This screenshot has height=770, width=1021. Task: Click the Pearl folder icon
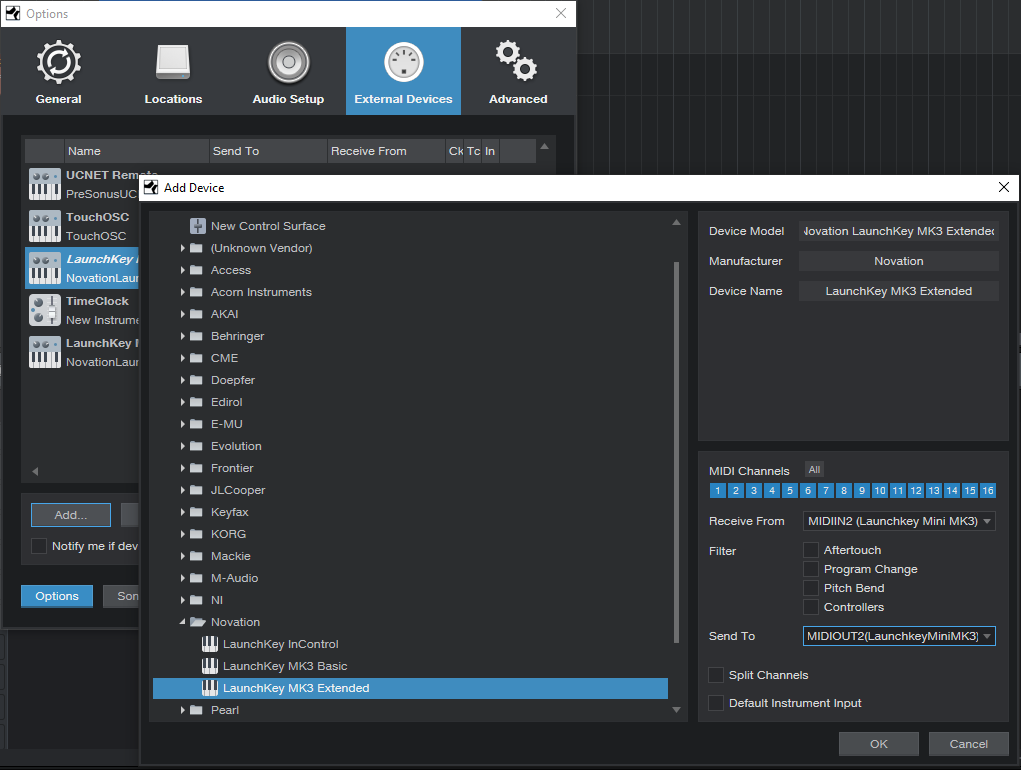[x=196, y=710]
